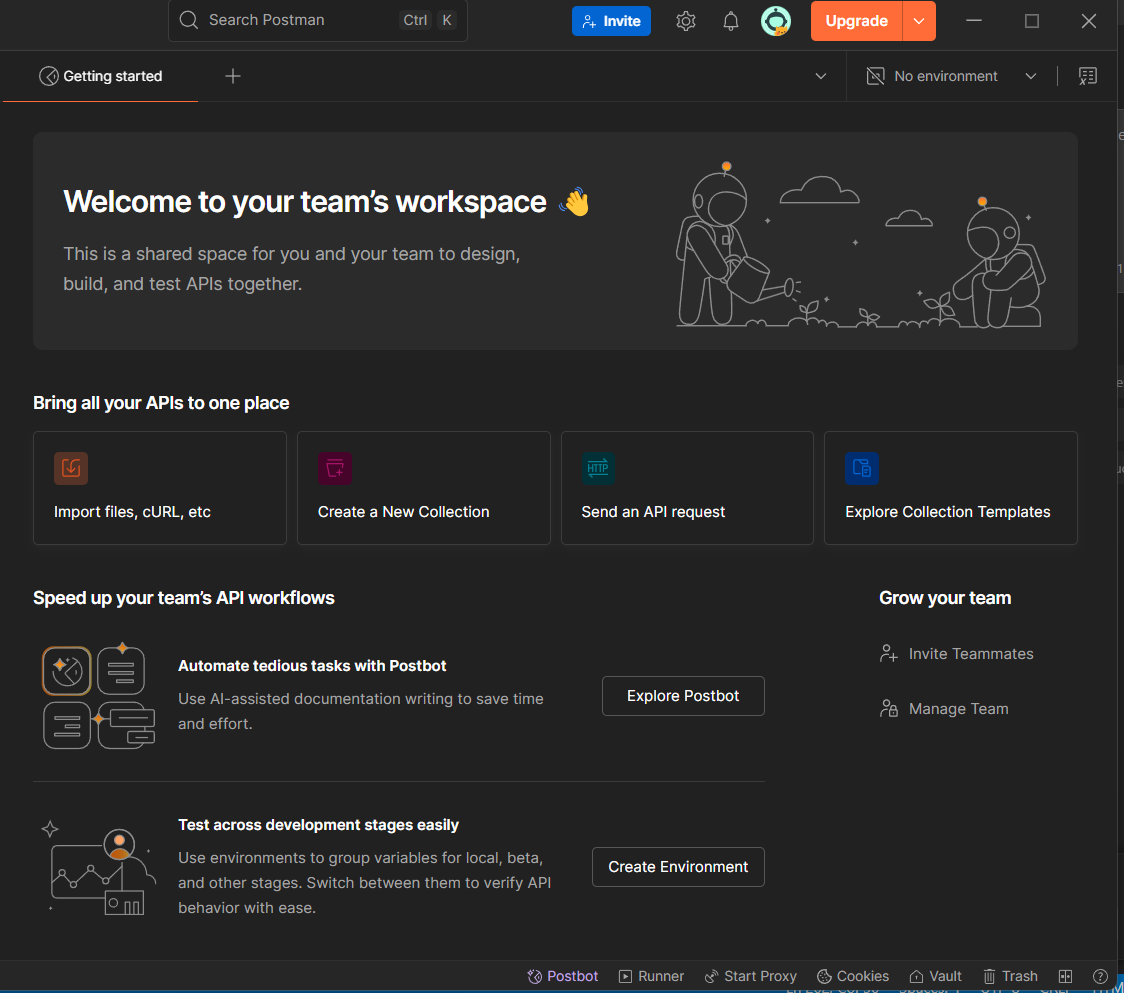Click the user avatar icon
1124x993 pixels.
[775, 21]
